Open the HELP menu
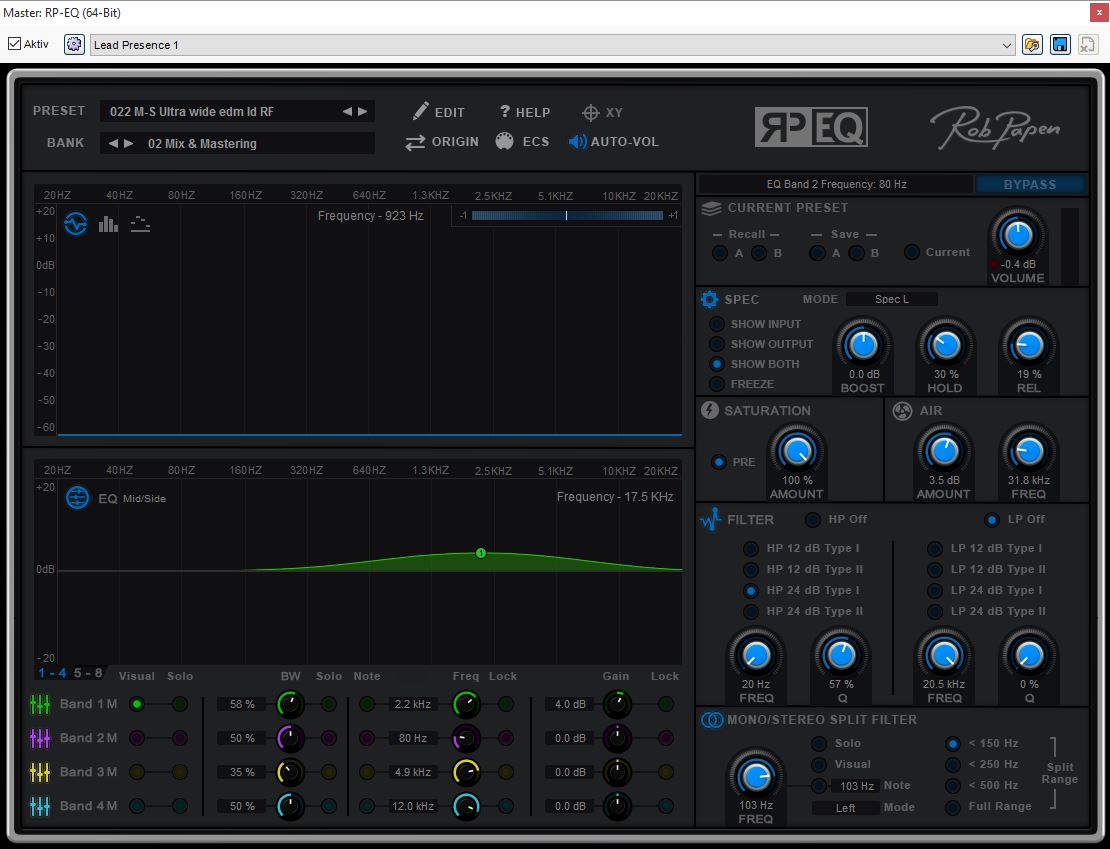Screen dimensions: 1110x849 point(525,112)
